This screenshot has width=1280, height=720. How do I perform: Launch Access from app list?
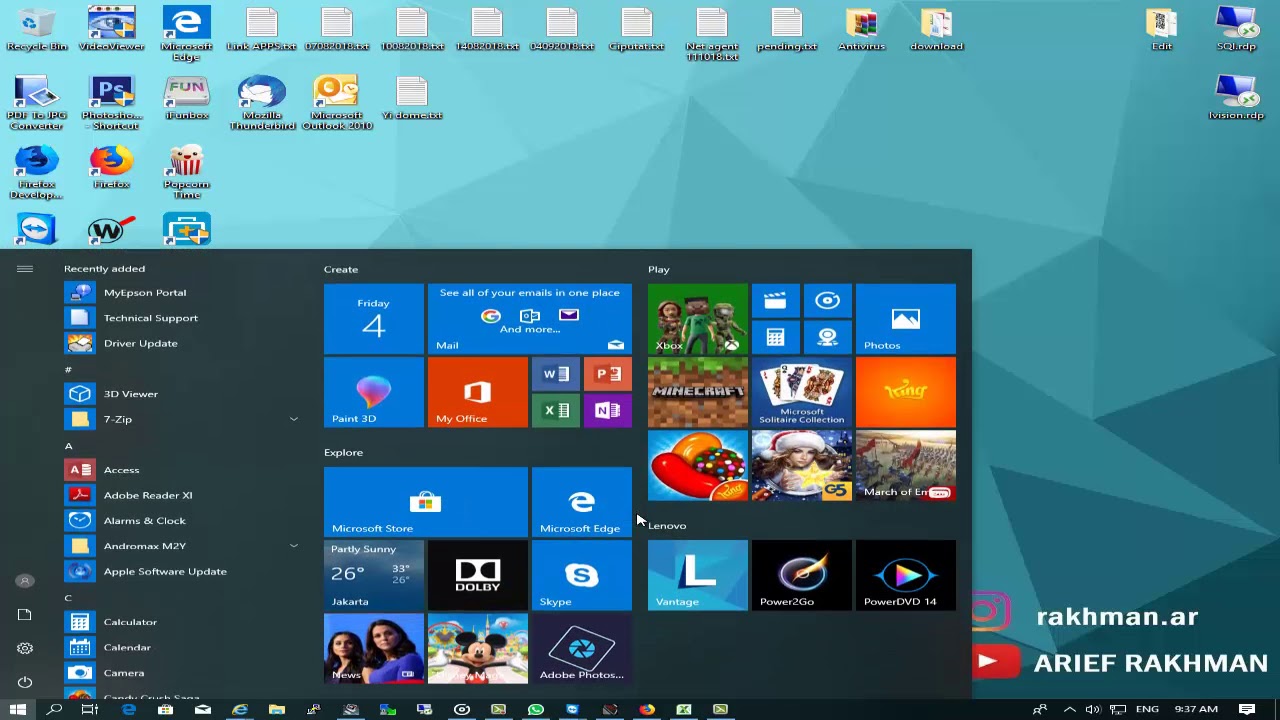tap(184, 470)
